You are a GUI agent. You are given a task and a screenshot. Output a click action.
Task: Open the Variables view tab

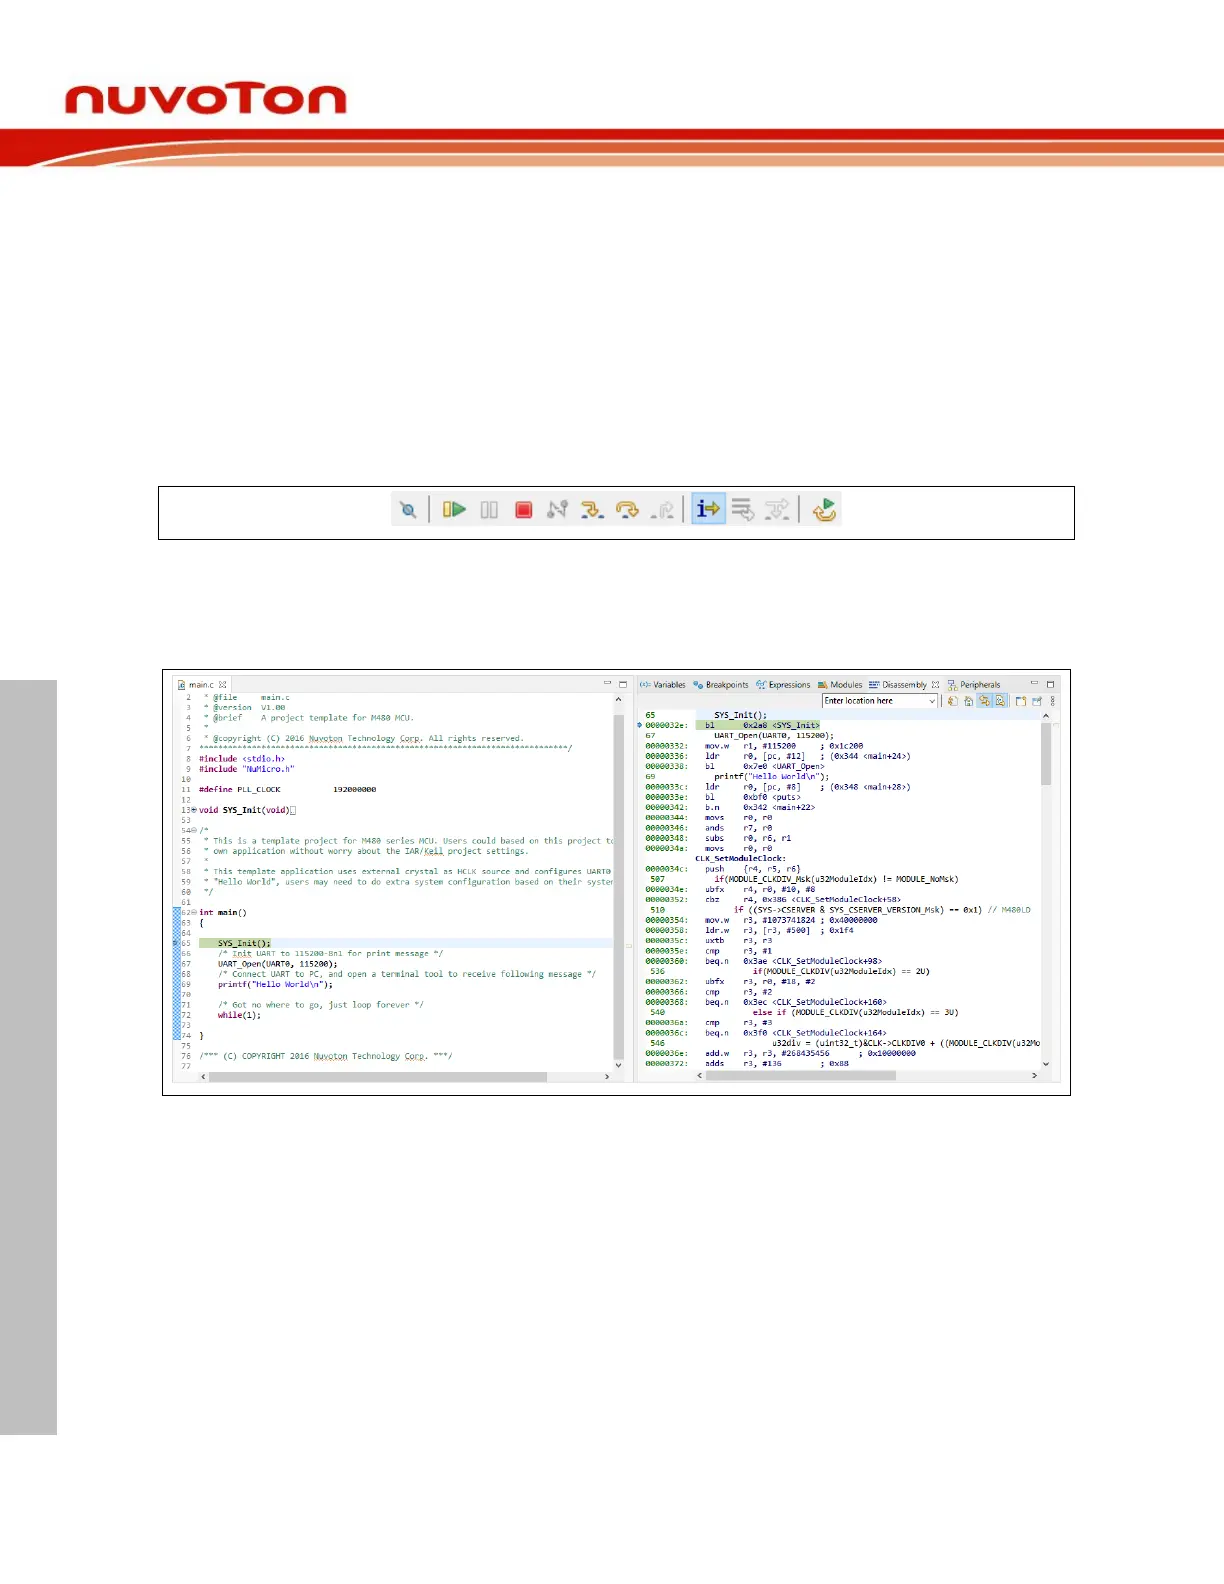click(x=663, y=685)
